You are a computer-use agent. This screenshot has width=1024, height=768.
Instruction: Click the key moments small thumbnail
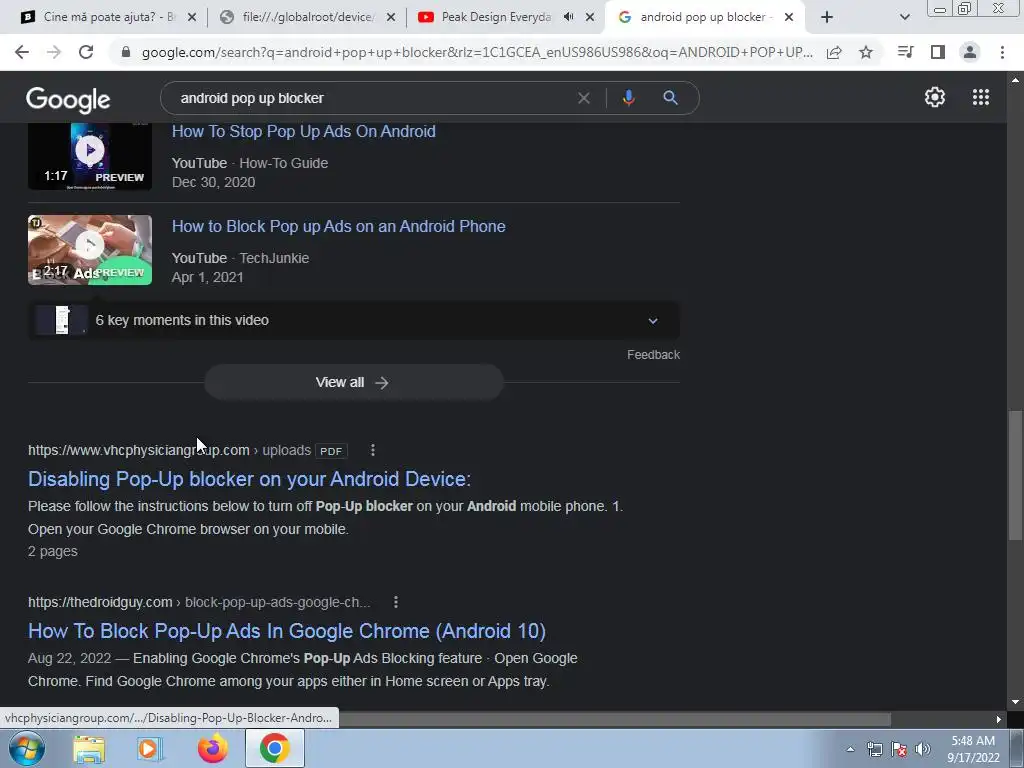point(61,320)
